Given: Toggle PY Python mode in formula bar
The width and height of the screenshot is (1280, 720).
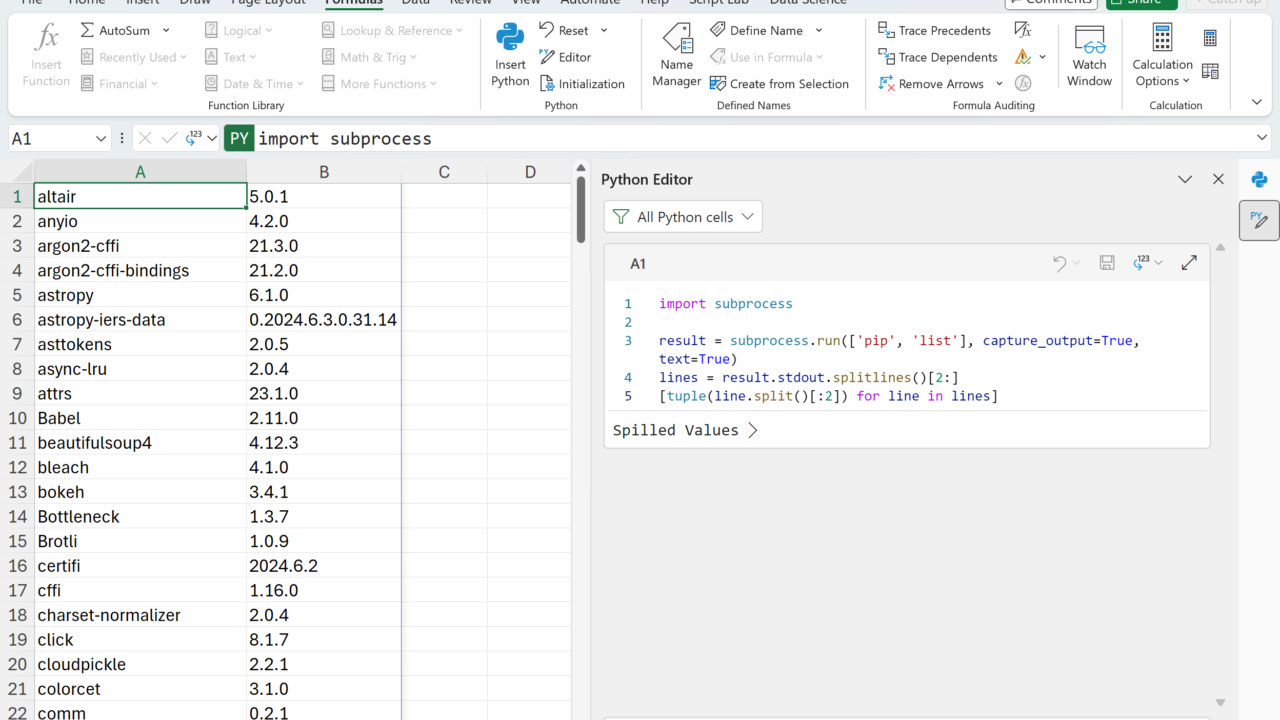Looking at the screenshot, I should 239,139.
